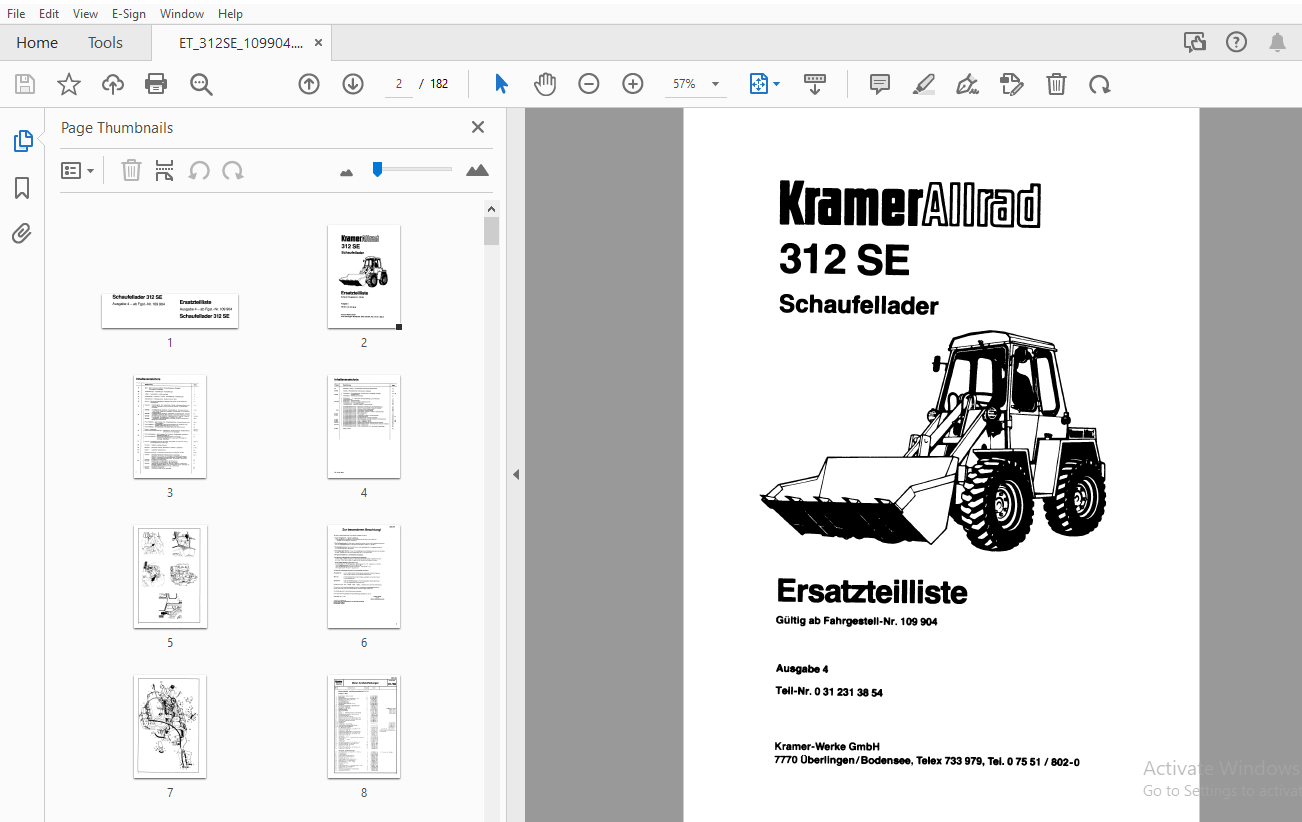
Task: Select page 1 thumbnail
Action: [170, 311]
